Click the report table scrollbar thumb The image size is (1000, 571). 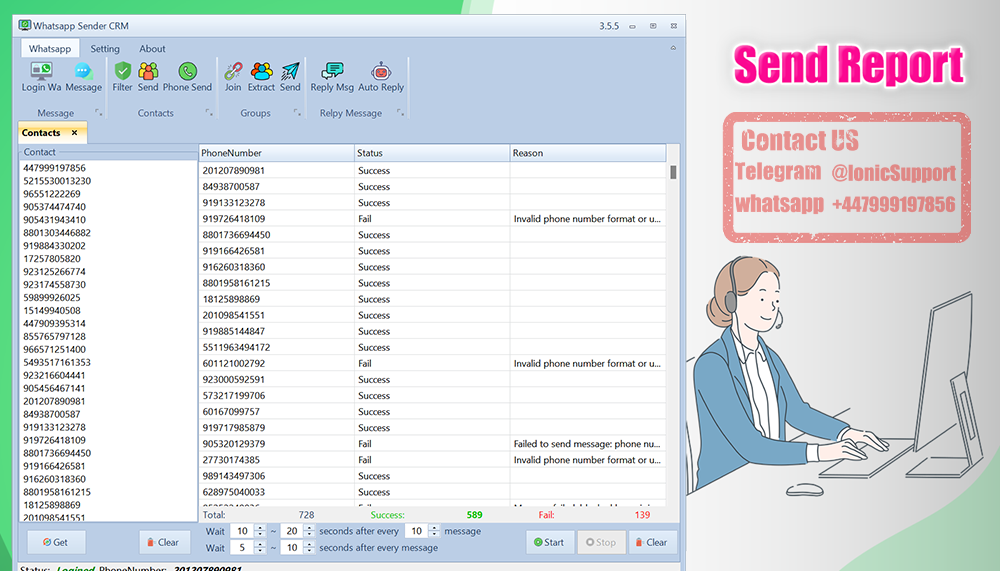click(673, 172)
